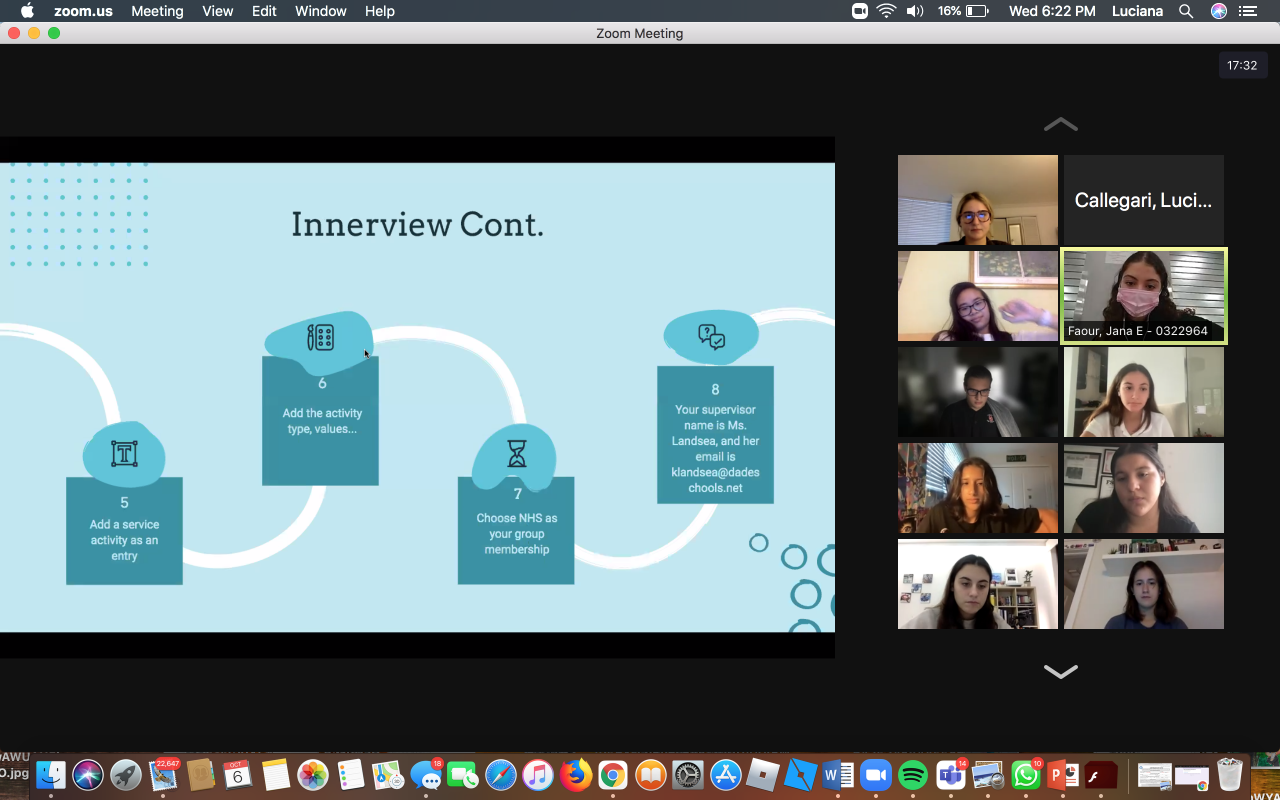Click the 17:32 meeting timer
Viewport: 1280px width, 800px height.
(x=1242, y=66)
